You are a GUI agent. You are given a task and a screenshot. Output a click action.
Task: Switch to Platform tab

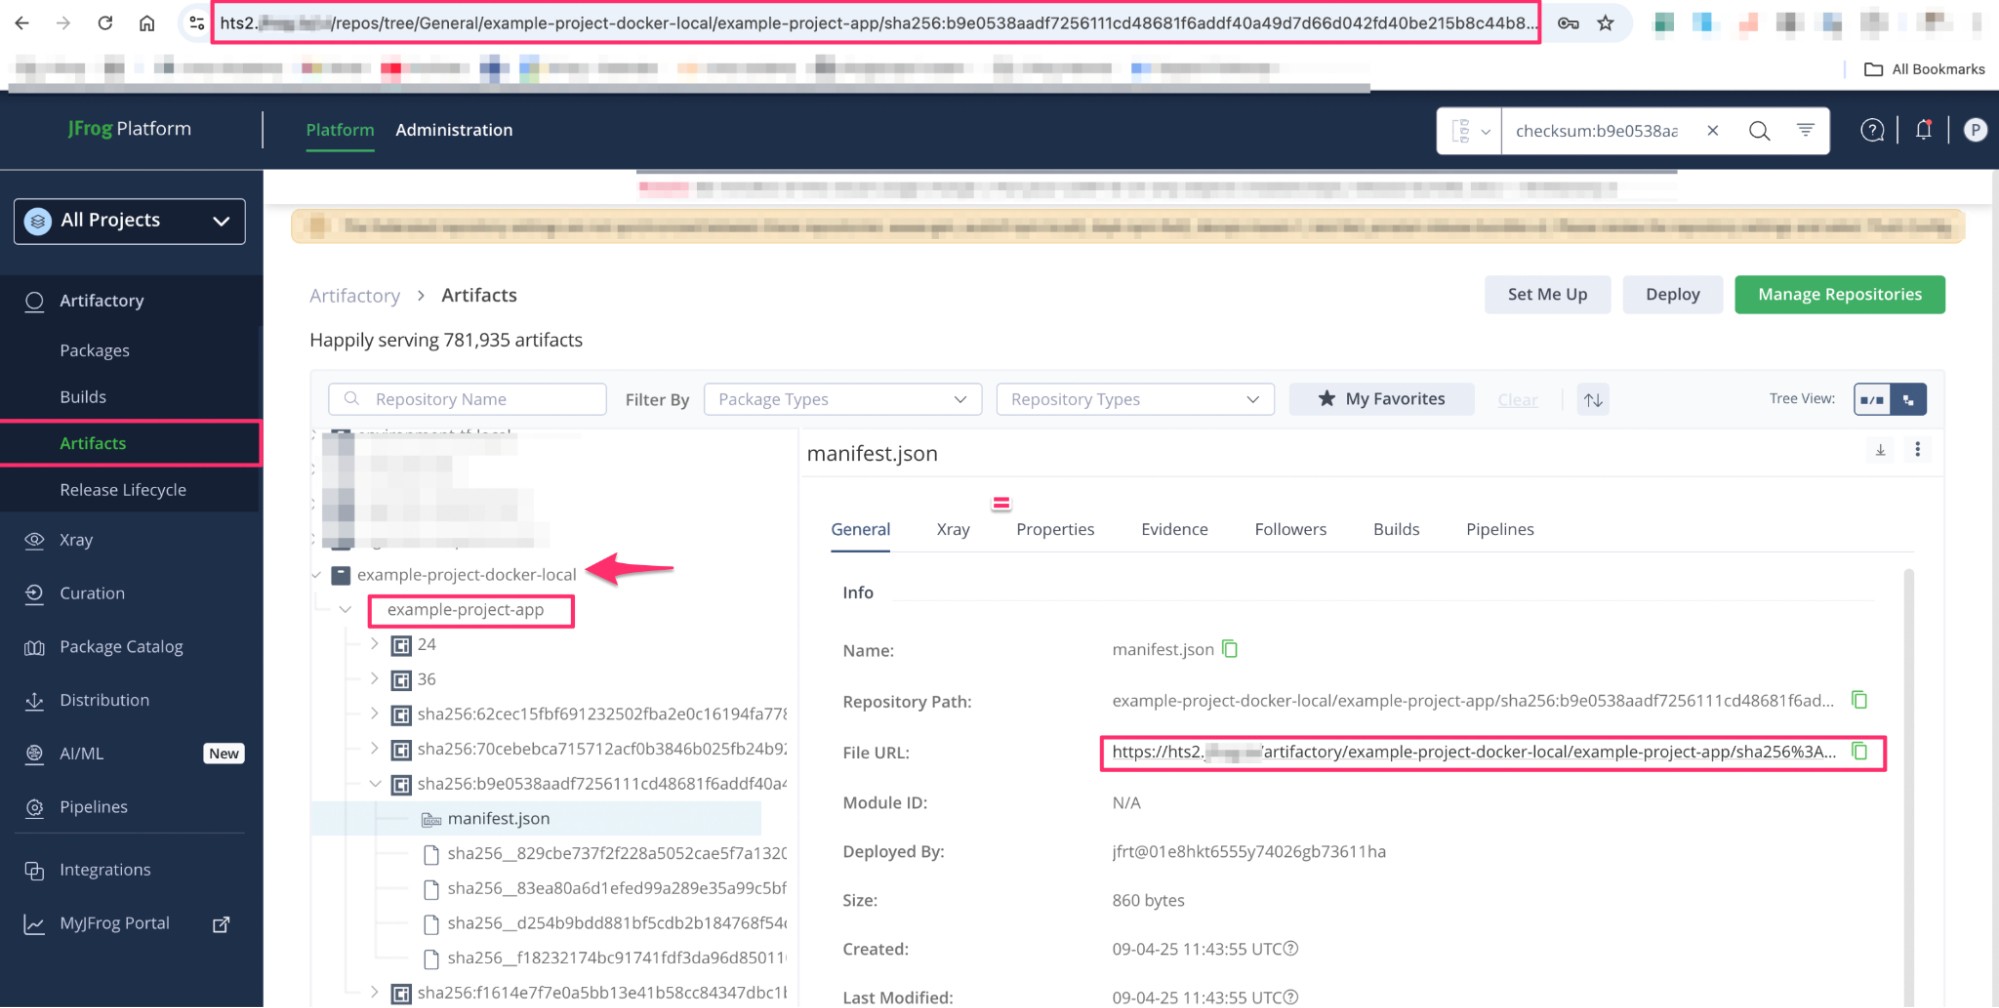click(340, 130)
